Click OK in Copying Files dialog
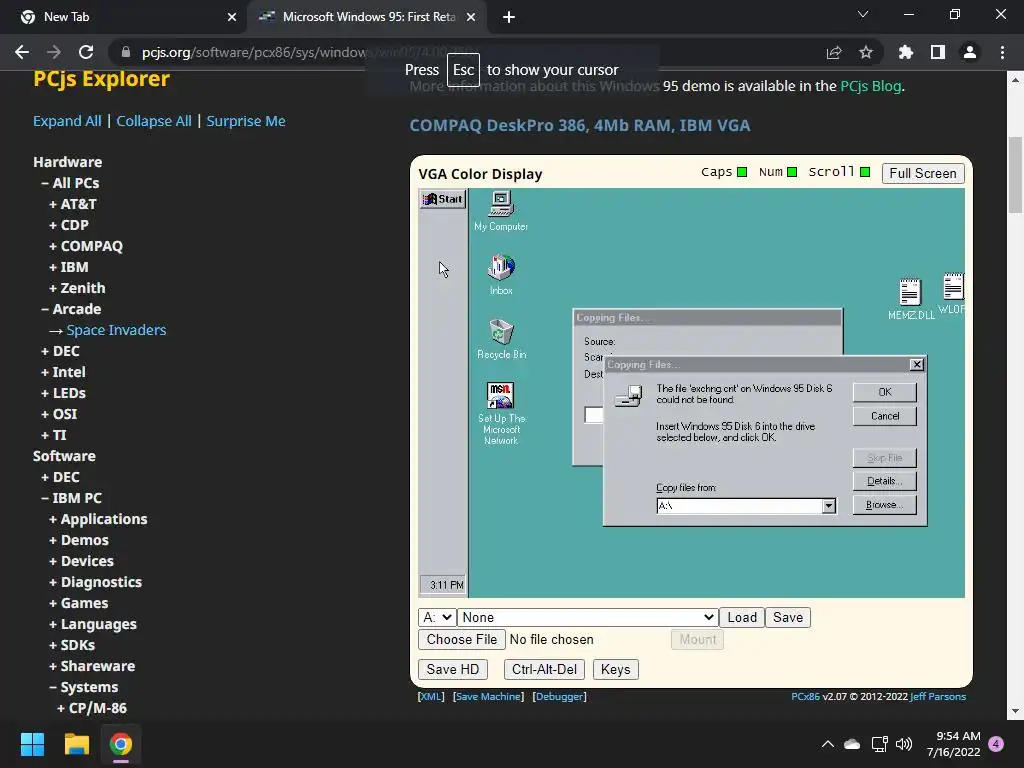This screenshot has width=1024, height=768. click(885, 392)
